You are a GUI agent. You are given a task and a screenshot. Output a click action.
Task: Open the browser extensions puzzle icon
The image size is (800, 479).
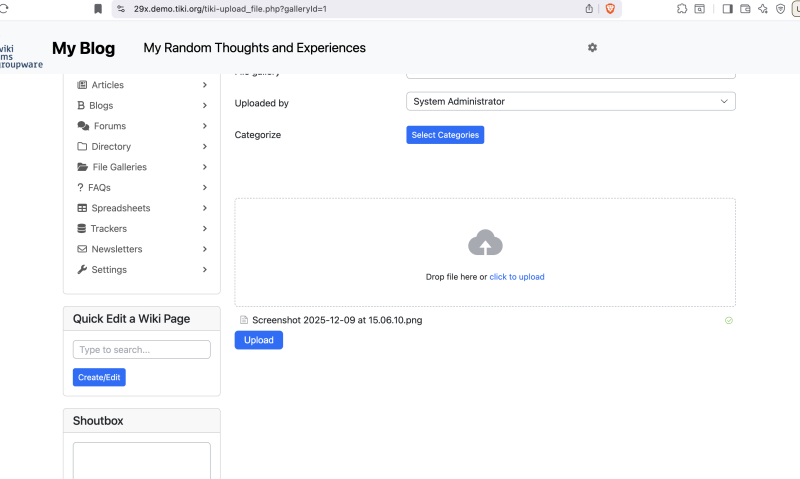click(682, 9)
